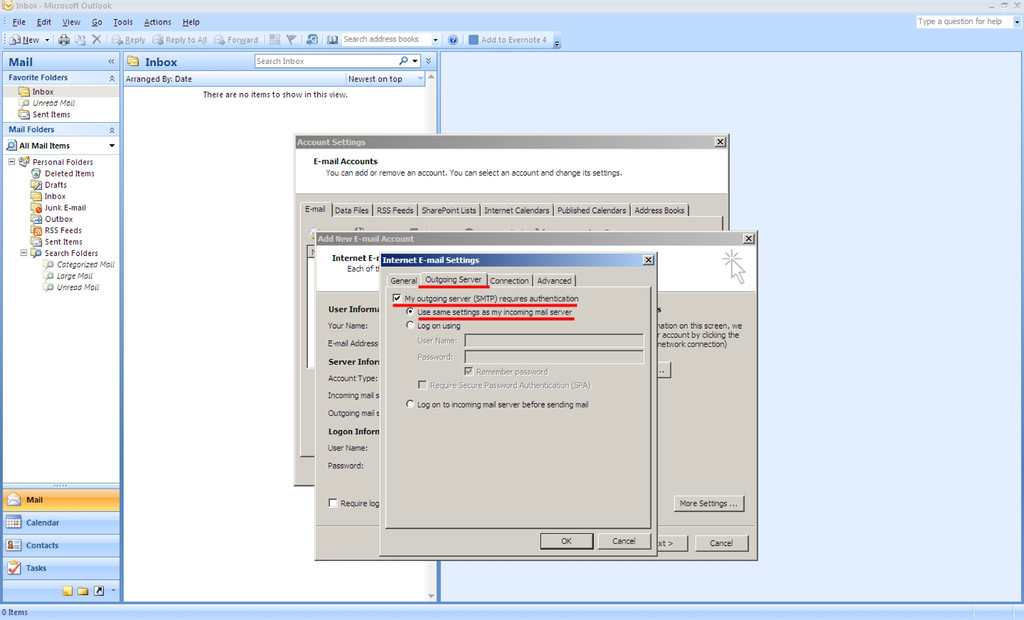Open the Calendar pane
This screenshot has height=620, width=1024.
click(x=61, y=523)
